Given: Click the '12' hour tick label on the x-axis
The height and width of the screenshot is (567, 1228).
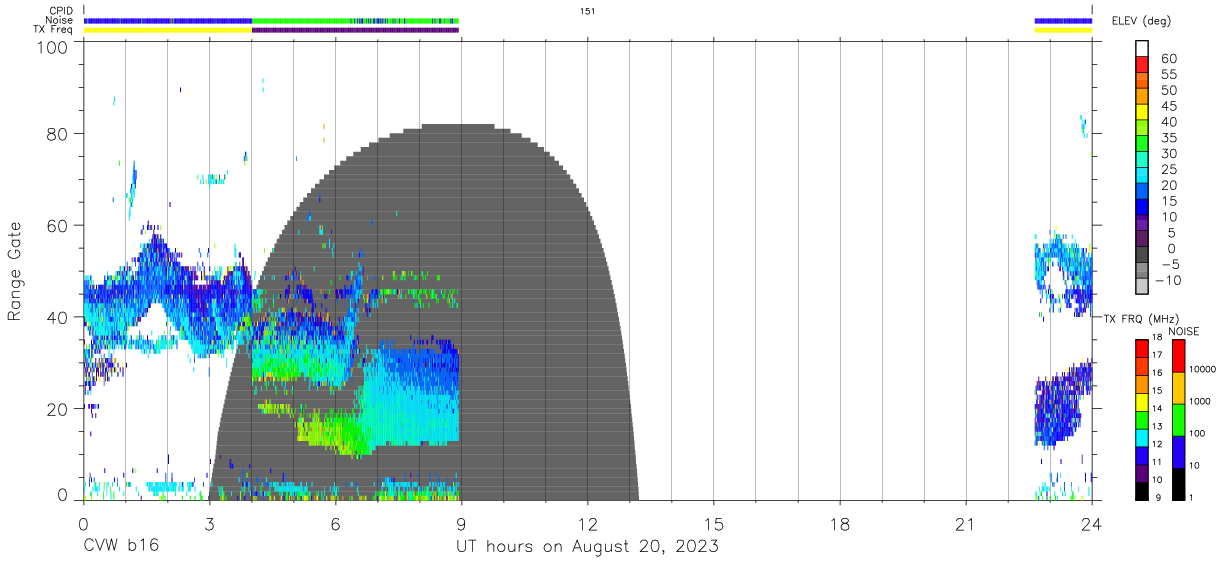Looking at the screenshot, I should tap(587, 524).
